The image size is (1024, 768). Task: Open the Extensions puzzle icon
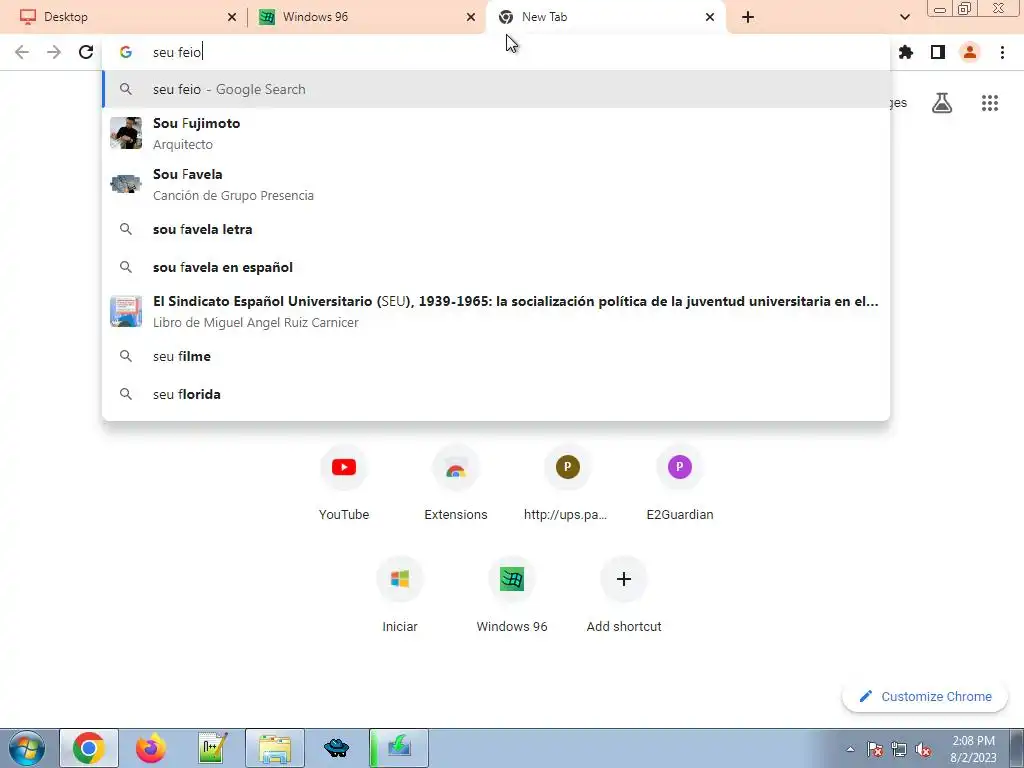[906, 52]
